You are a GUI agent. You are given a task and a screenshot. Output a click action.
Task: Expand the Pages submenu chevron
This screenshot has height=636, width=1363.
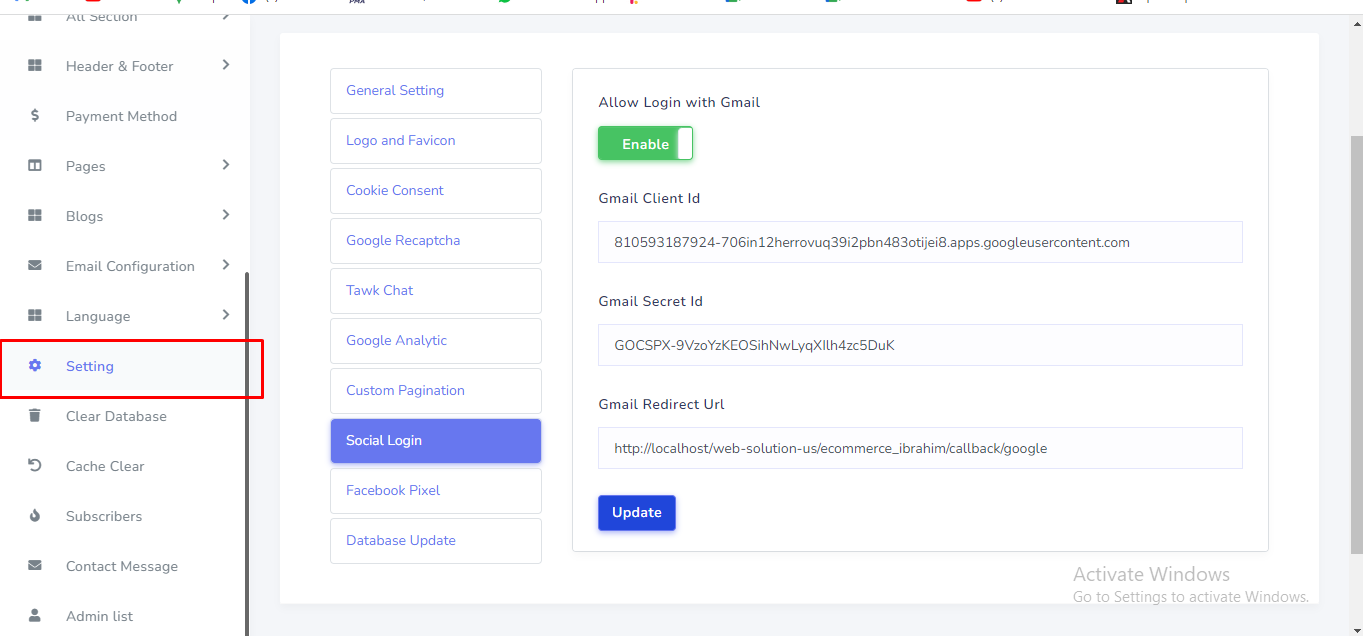tap(226, 165)
